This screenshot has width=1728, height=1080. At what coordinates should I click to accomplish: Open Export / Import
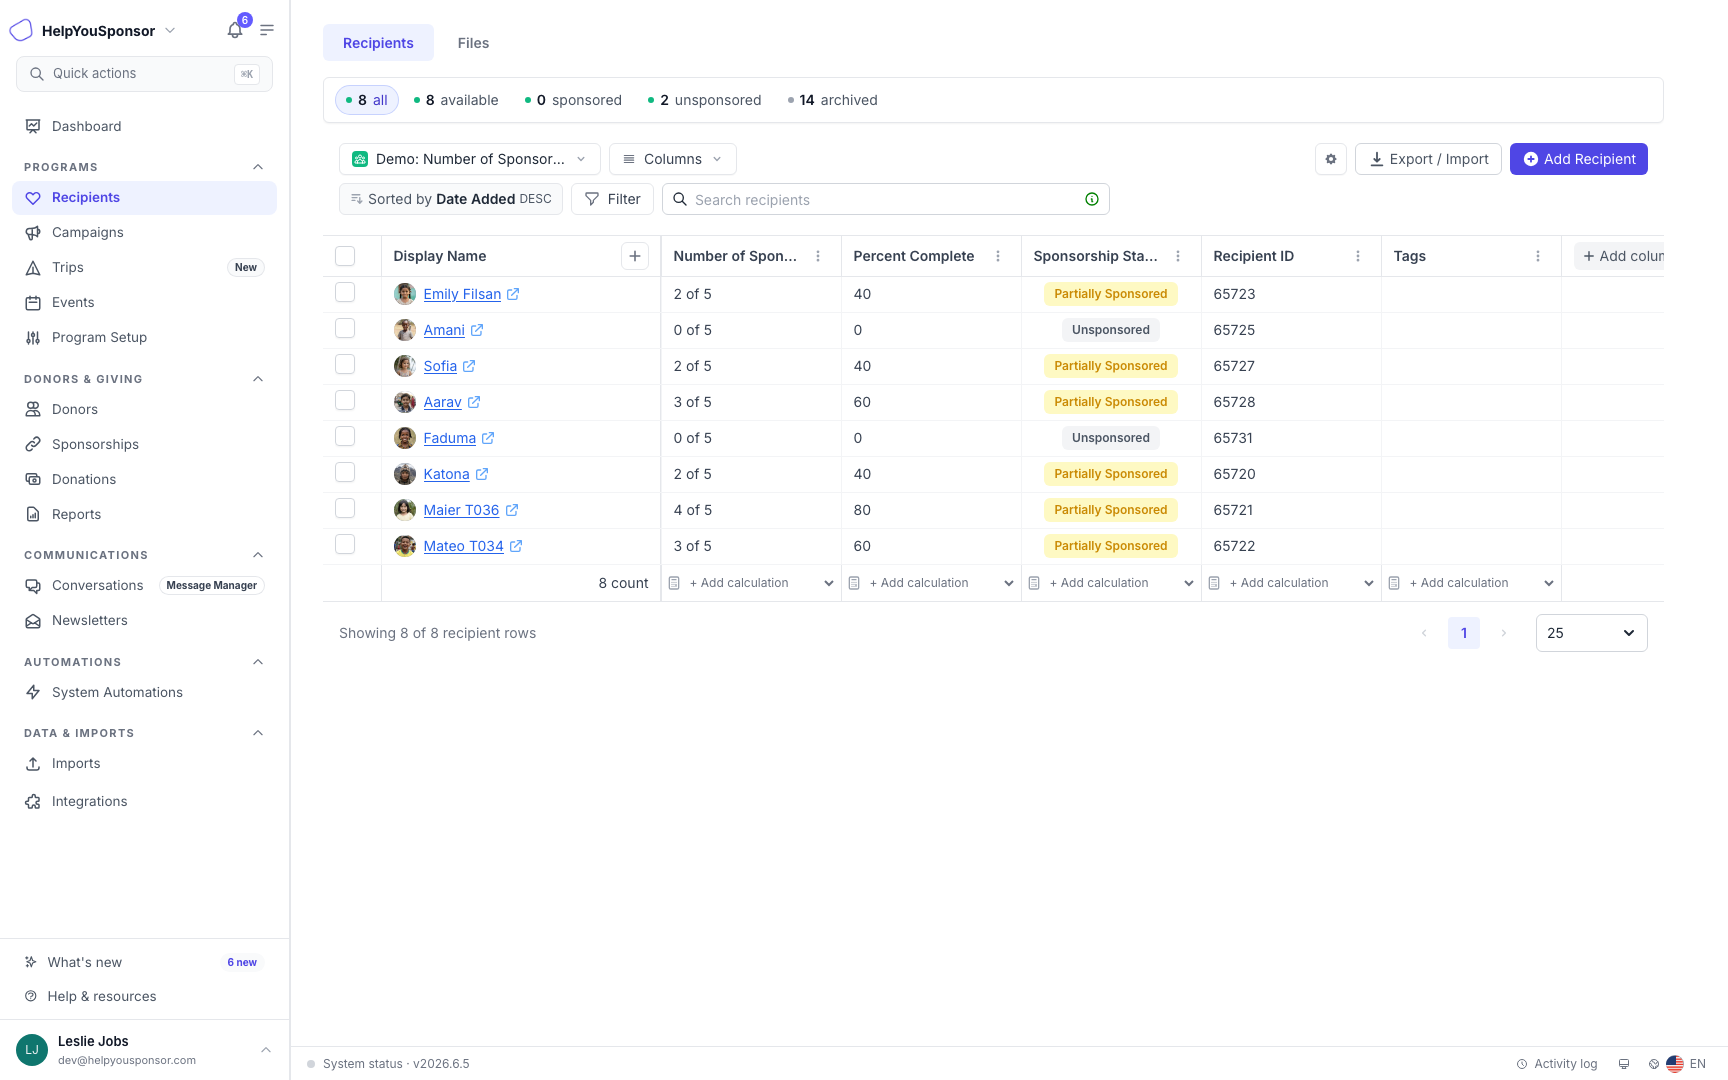point(1428,159)
